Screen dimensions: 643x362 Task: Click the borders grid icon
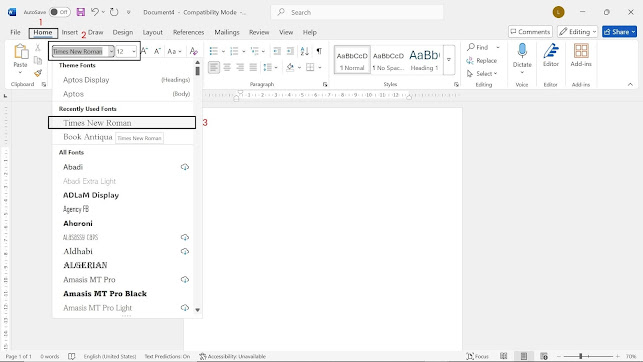[310, 67]
